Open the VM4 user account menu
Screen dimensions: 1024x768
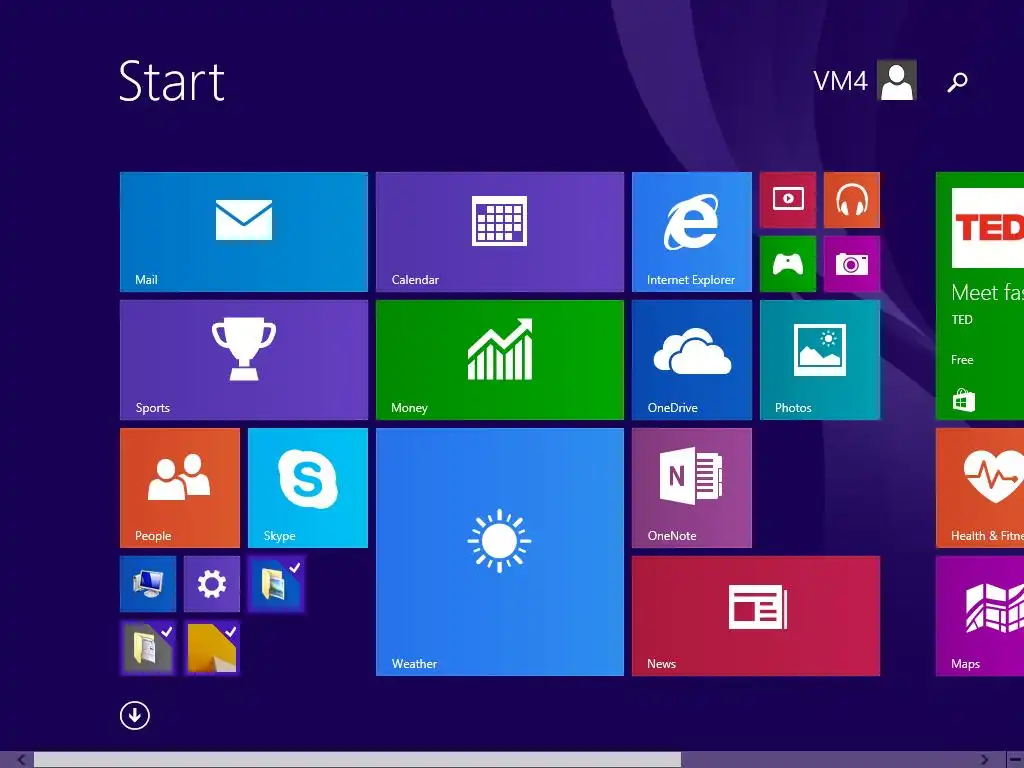pyautogui.click(x=864, y=80)
